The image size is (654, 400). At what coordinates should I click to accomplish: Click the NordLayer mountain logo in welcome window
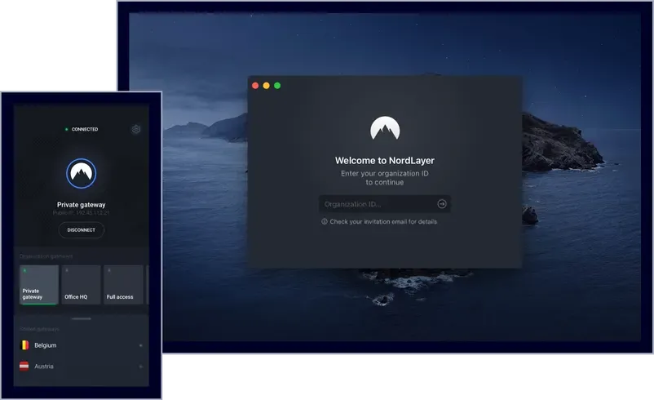point(385,129)
